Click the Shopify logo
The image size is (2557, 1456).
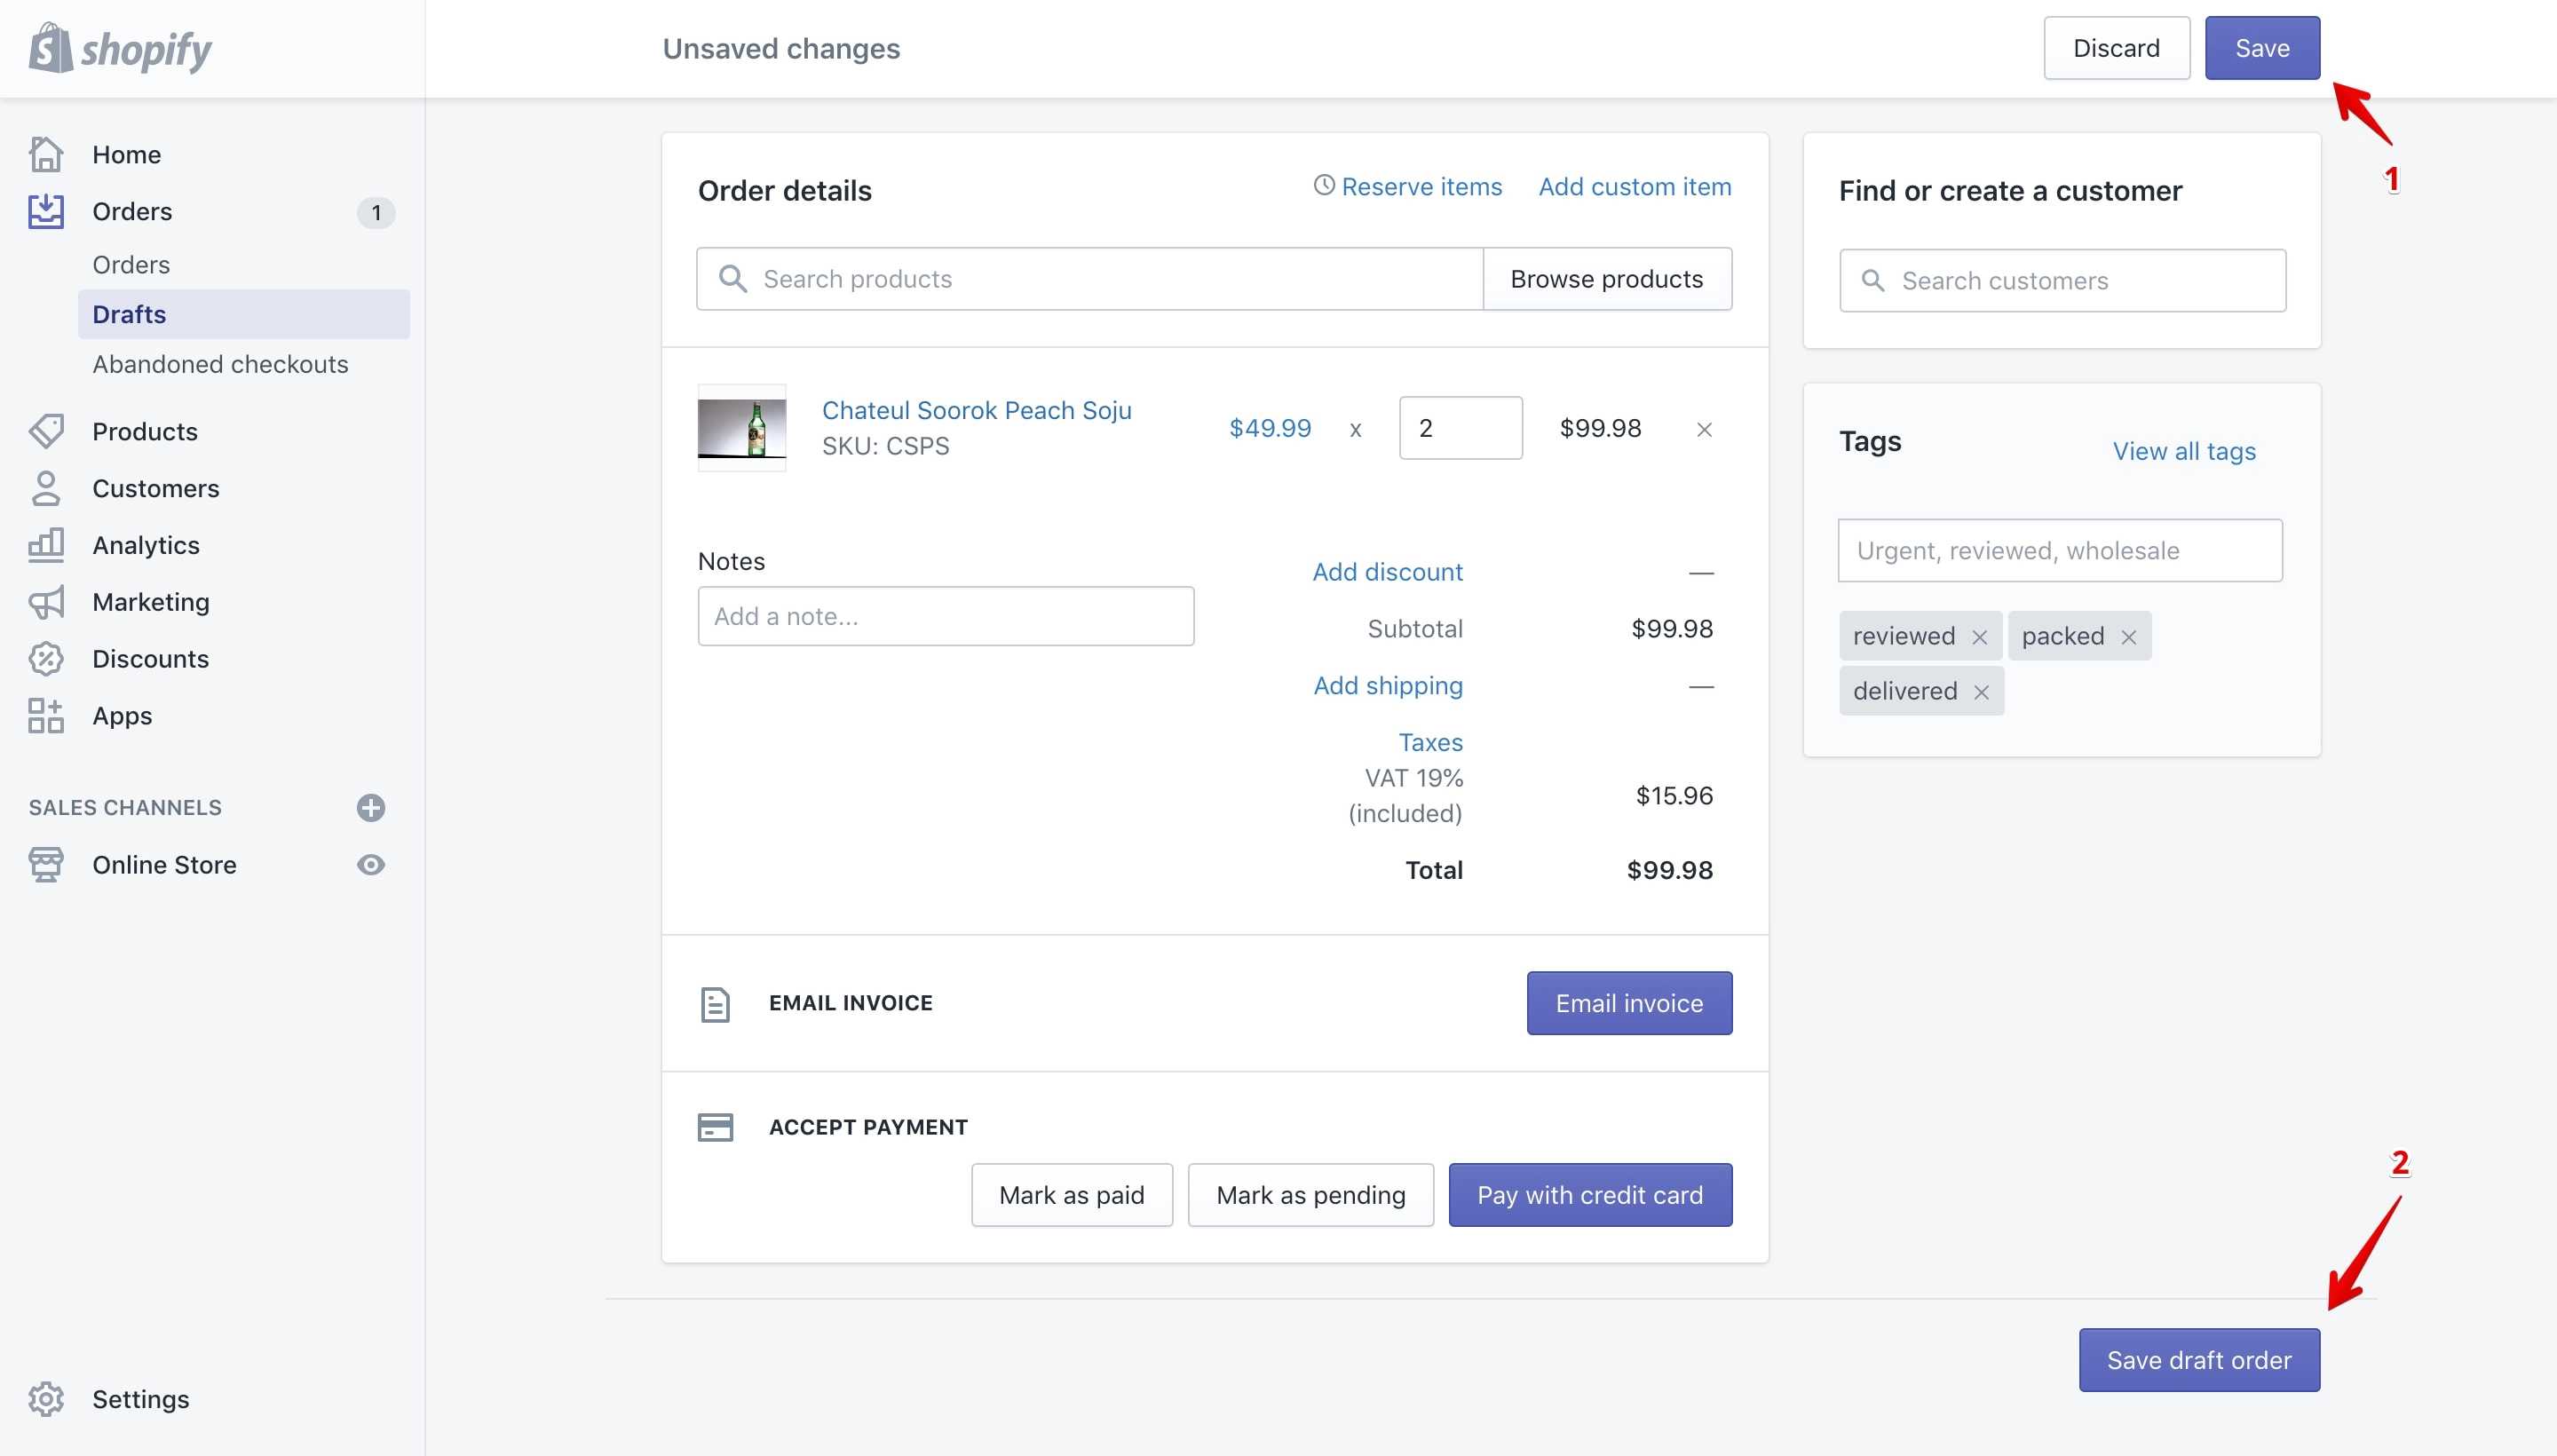coord(120,48)
